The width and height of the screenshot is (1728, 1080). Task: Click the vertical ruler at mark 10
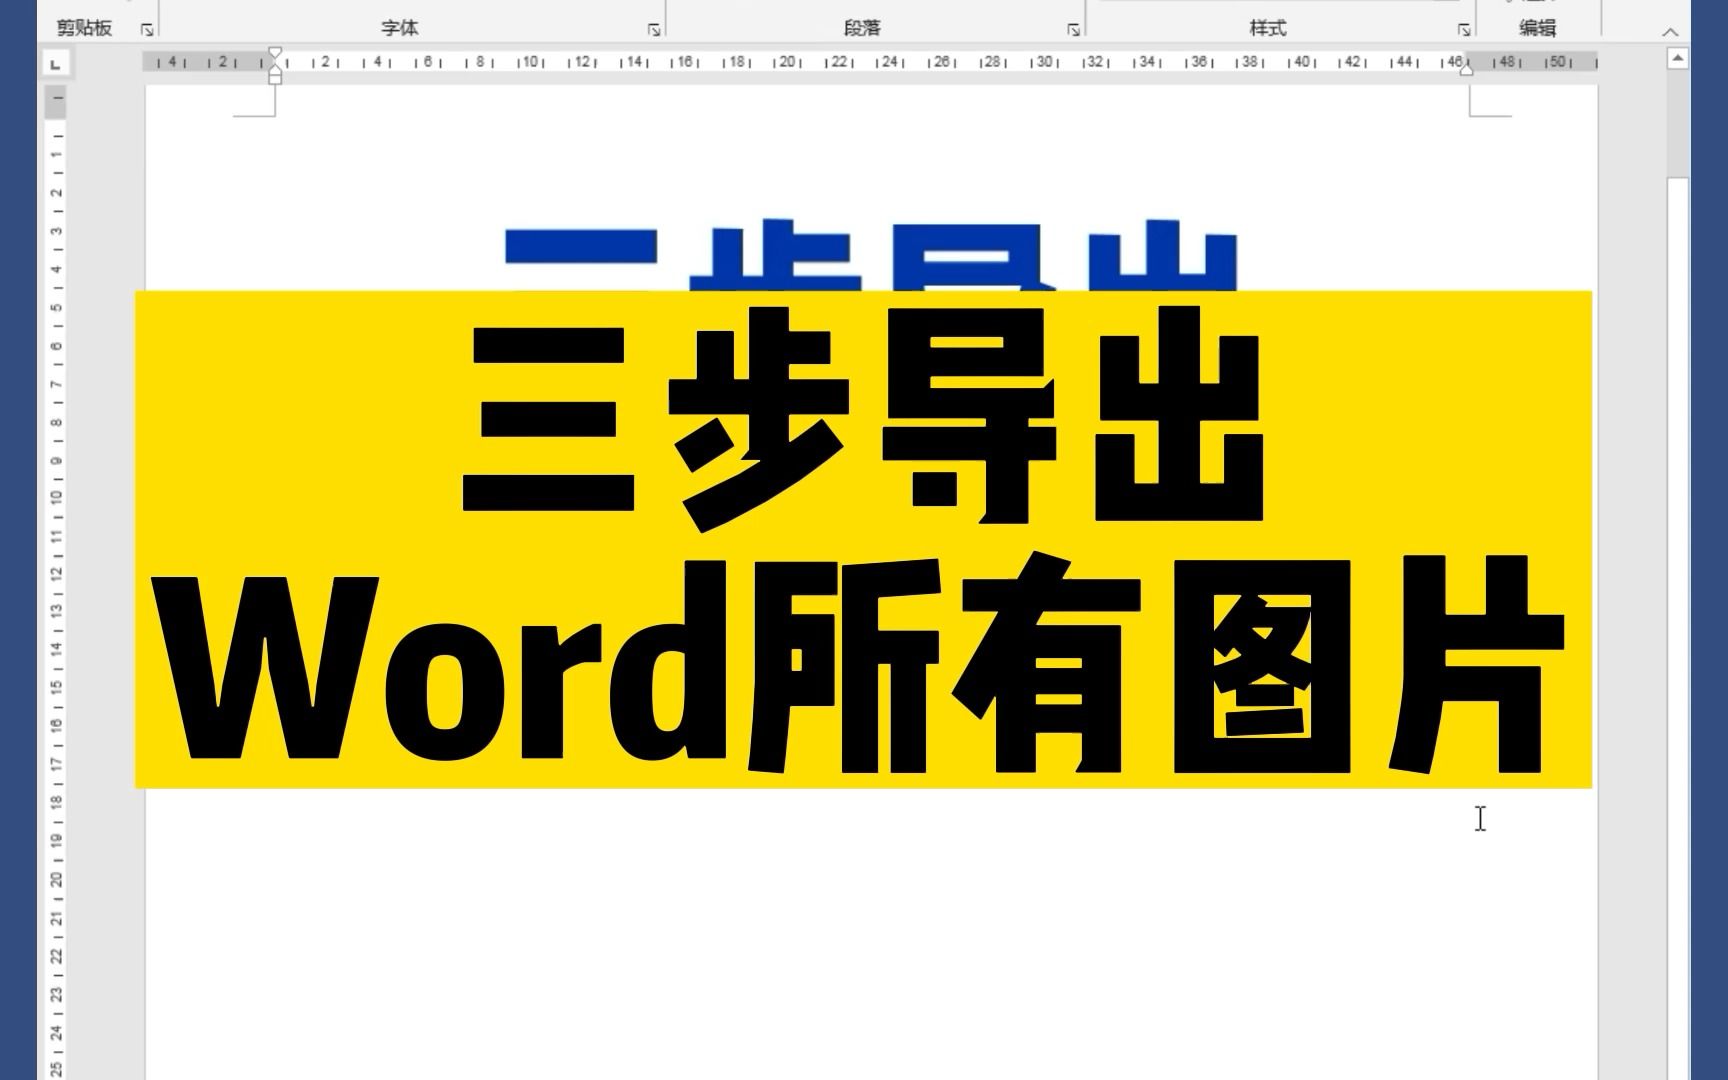57,496
